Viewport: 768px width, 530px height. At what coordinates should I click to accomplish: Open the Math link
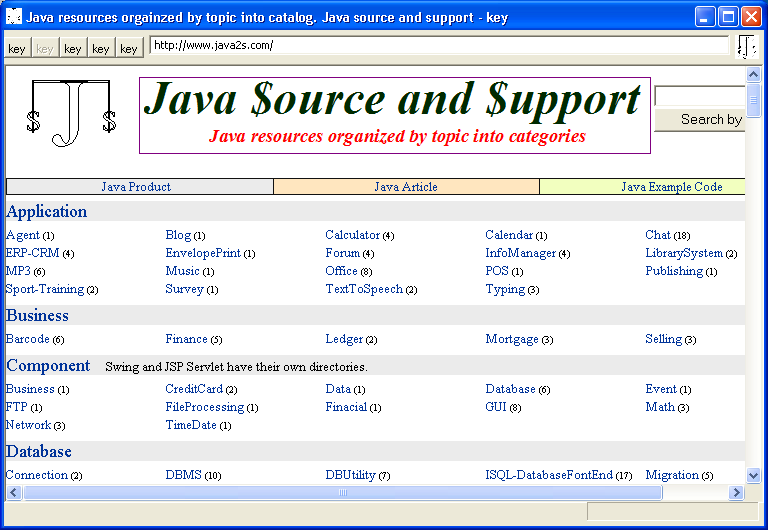pyautogui.click(x=660, y=407)
